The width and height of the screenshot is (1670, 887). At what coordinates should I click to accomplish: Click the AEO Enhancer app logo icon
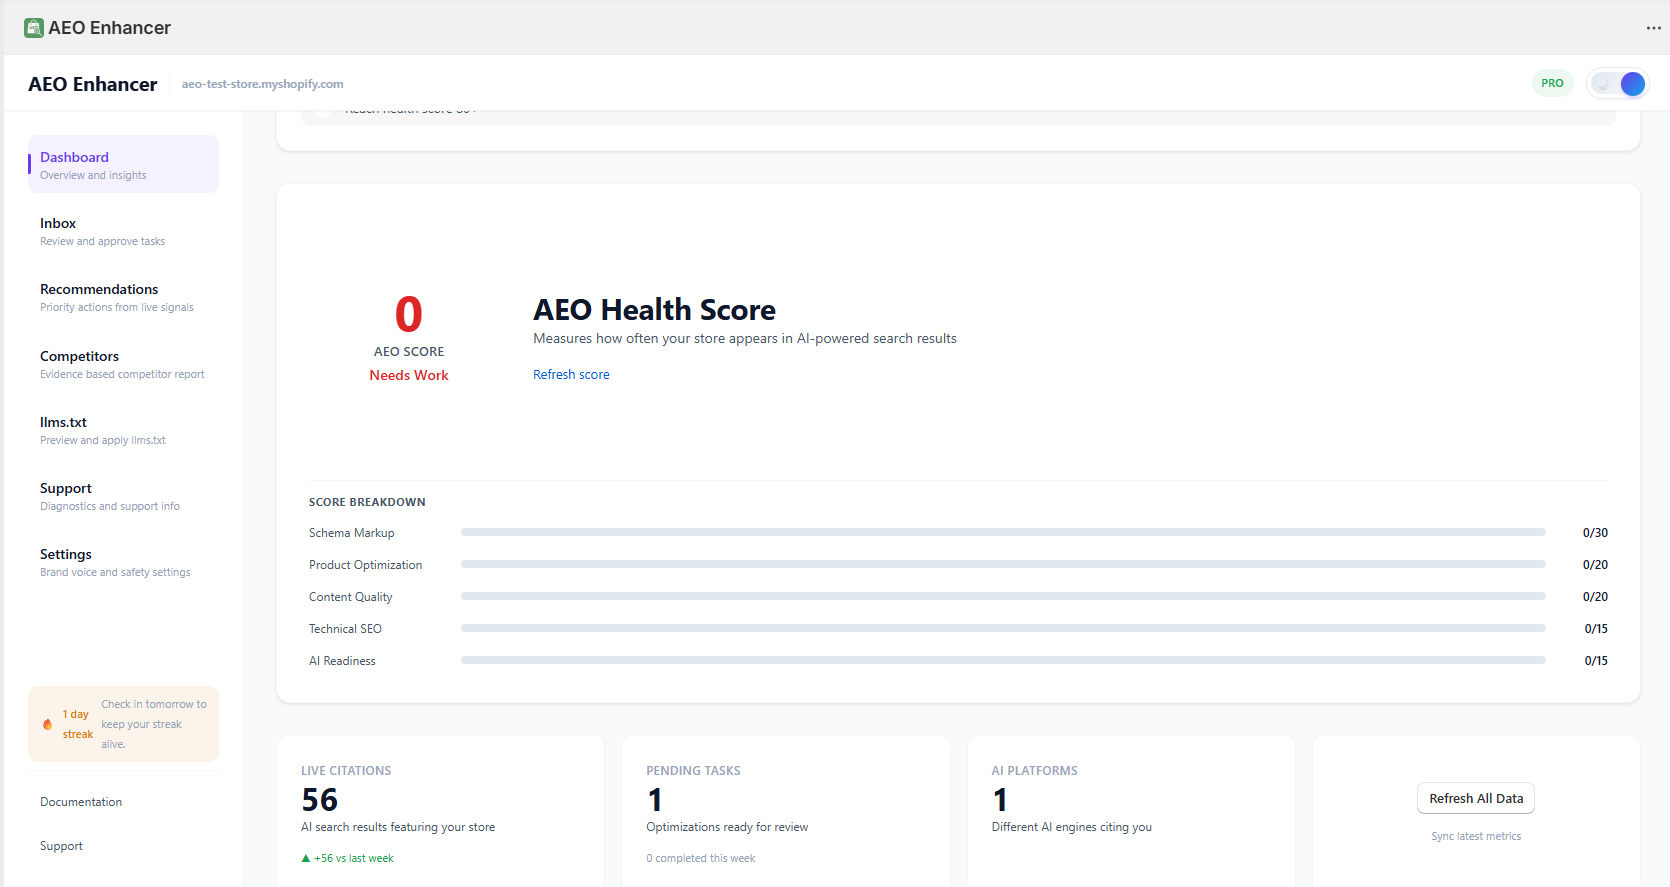[34, 28]
